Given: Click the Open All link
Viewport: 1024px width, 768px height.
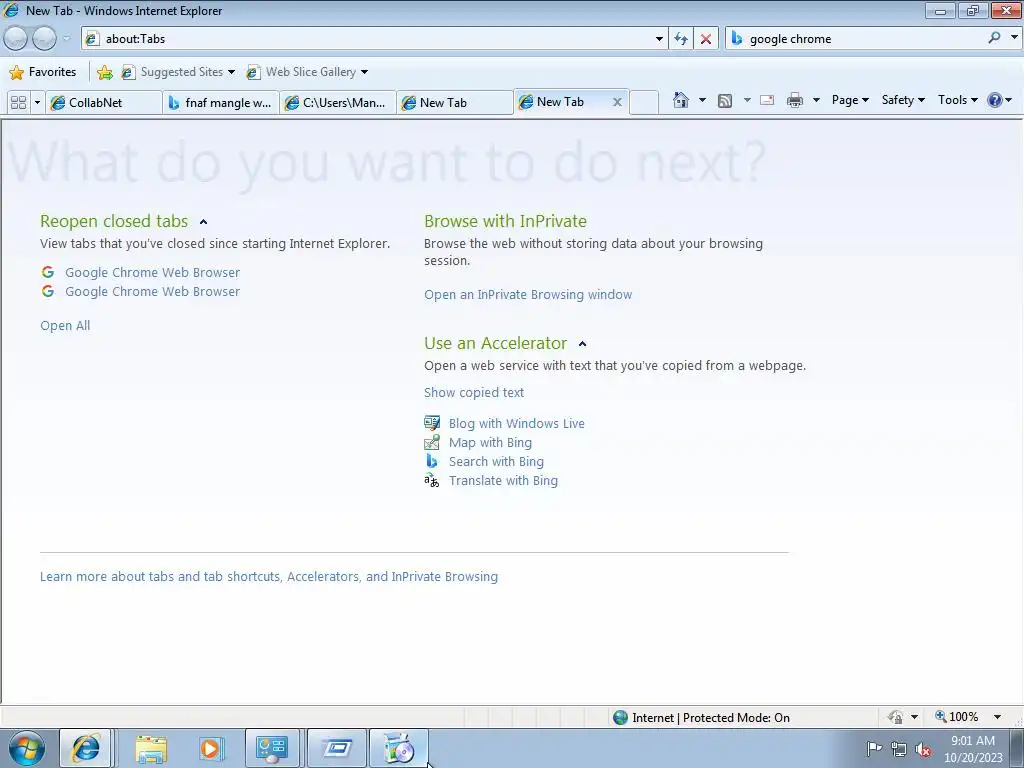Looking at the screenshot, I should click(65, 325).
